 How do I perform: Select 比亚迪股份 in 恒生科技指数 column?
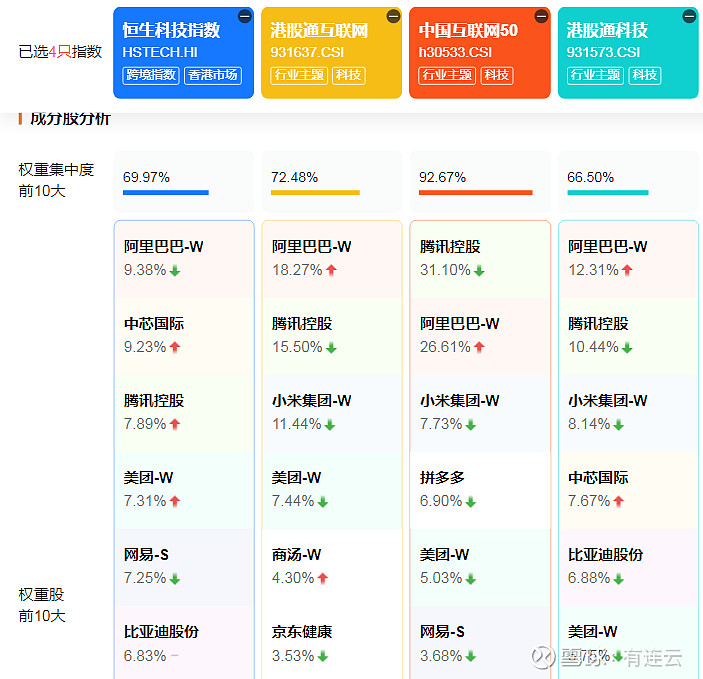point(161,632)
